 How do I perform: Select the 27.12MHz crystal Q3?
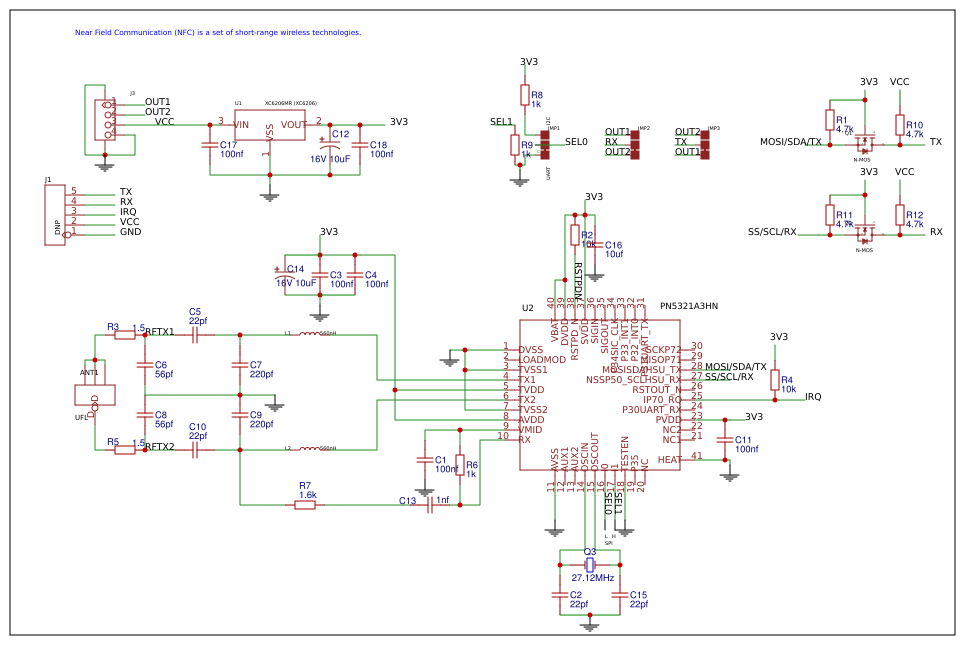[590, 566]
